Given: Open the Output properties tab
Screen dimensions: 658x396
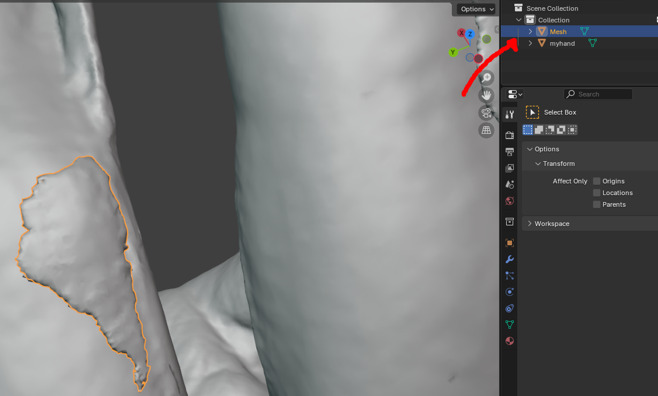Looking at the screenshot, I should click(x=509, y=152).
